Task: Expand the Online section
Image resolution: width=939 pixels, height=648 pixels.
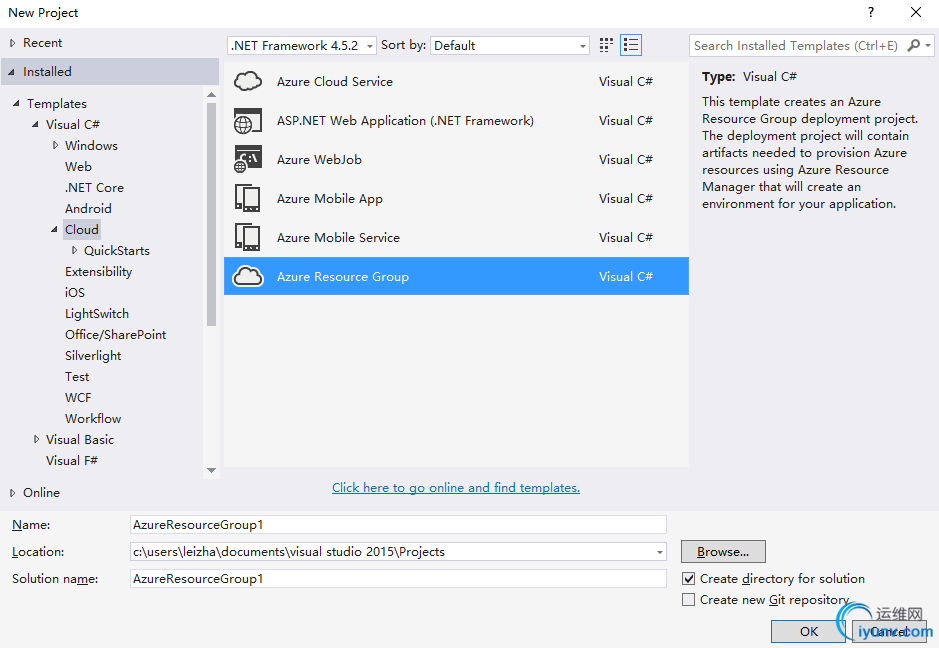Action: pyautogui.click(x=12, y=493)
